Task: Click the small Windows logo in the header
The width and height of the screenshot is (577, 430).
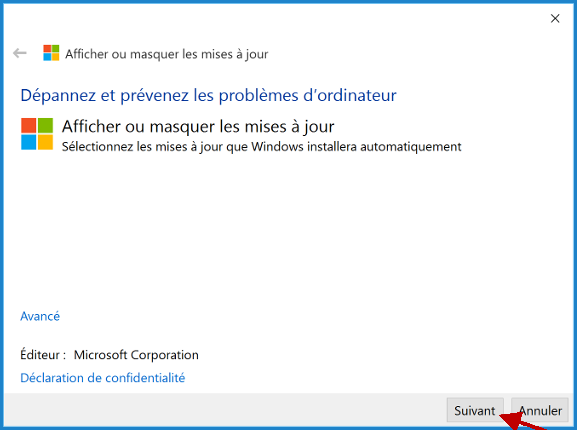Action: pyautogui.click(x=51, y=53)
